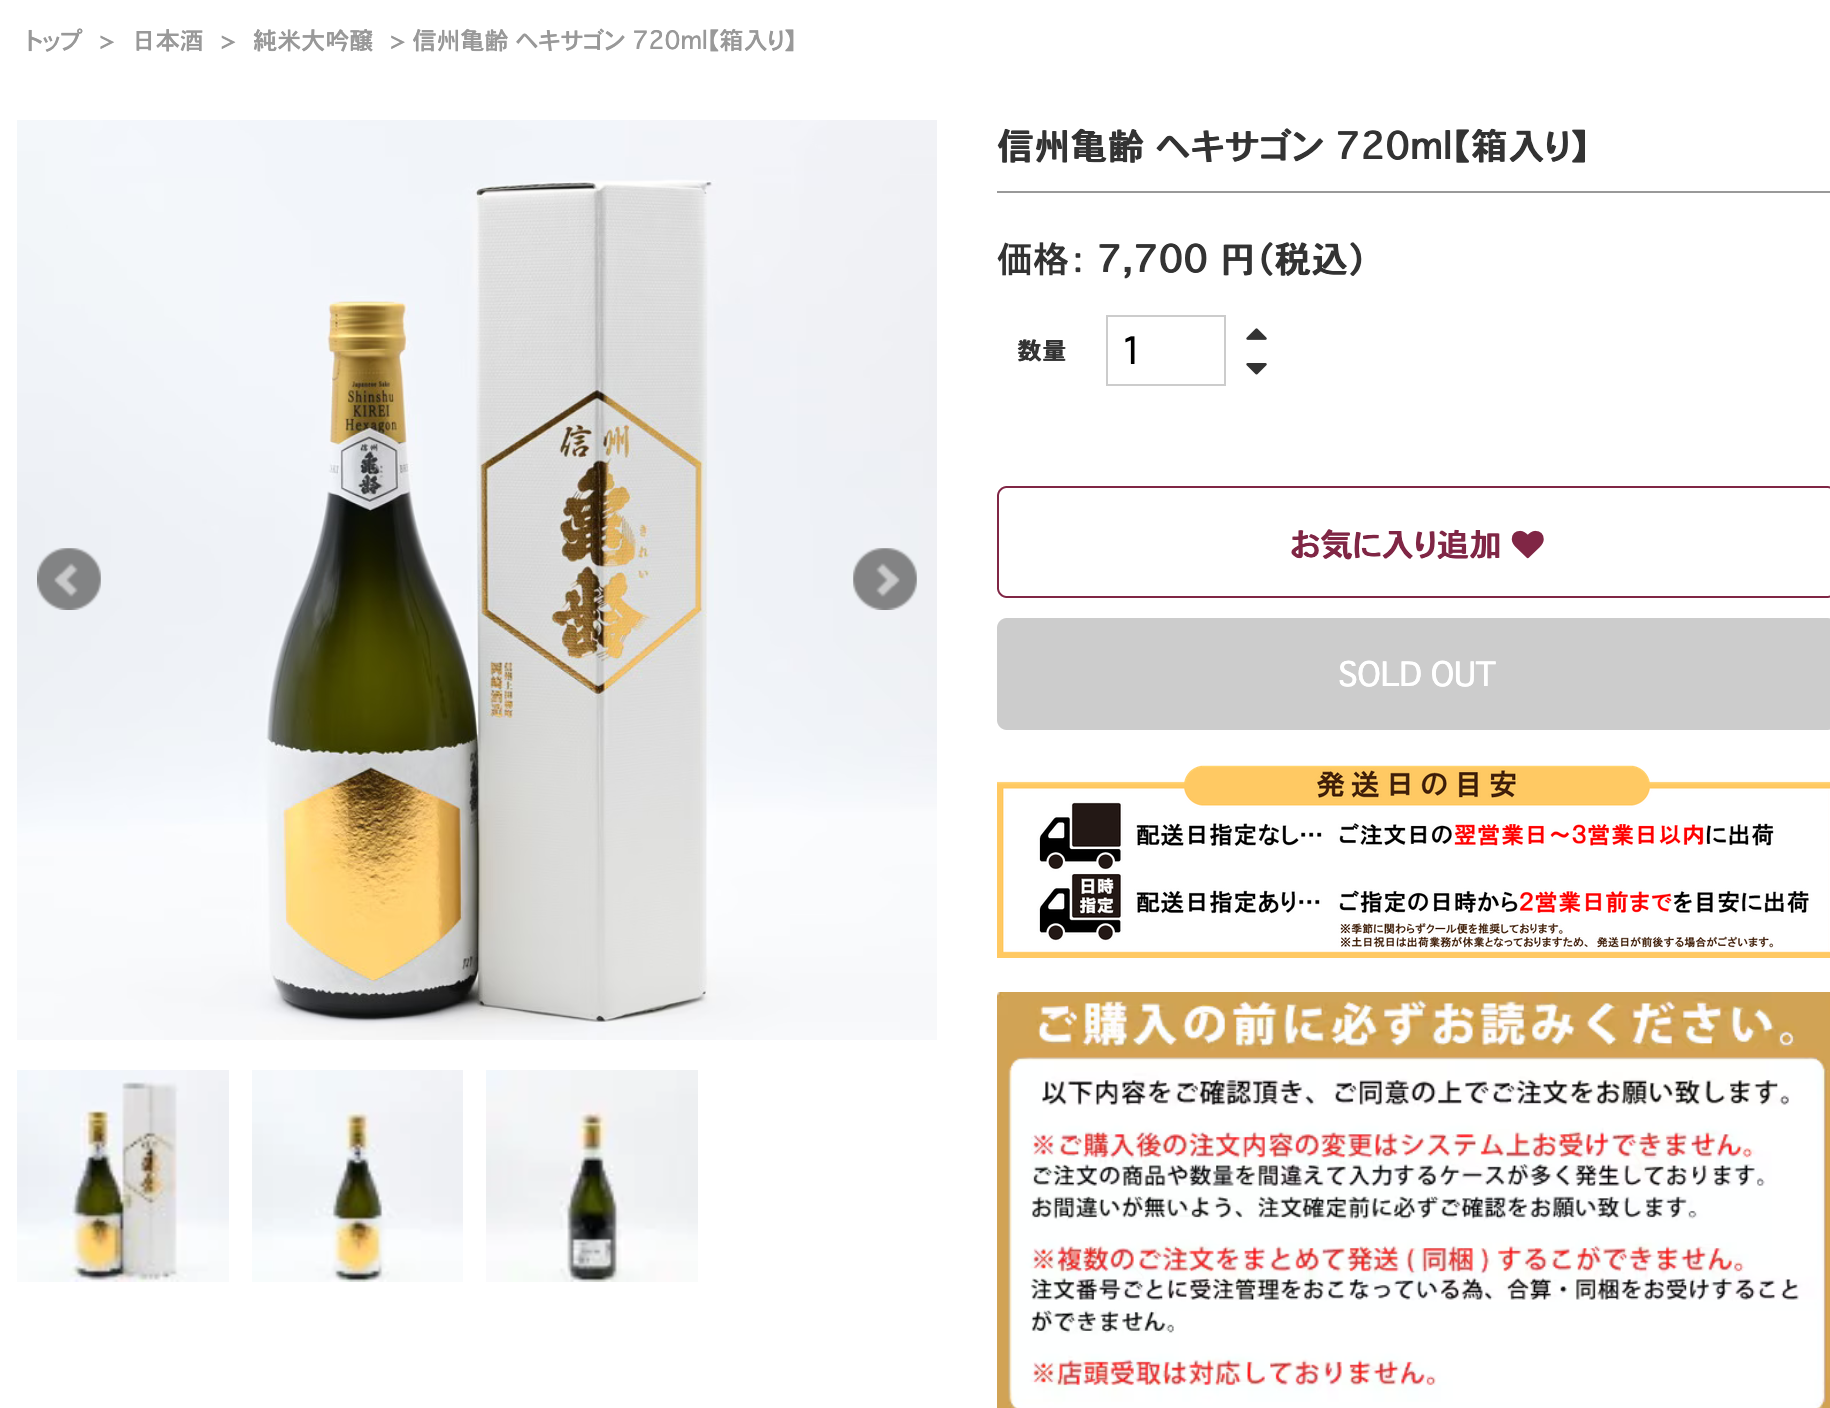Click the SOLD OUT button
The image size is (1830, 1408).
coord(1413,674)
